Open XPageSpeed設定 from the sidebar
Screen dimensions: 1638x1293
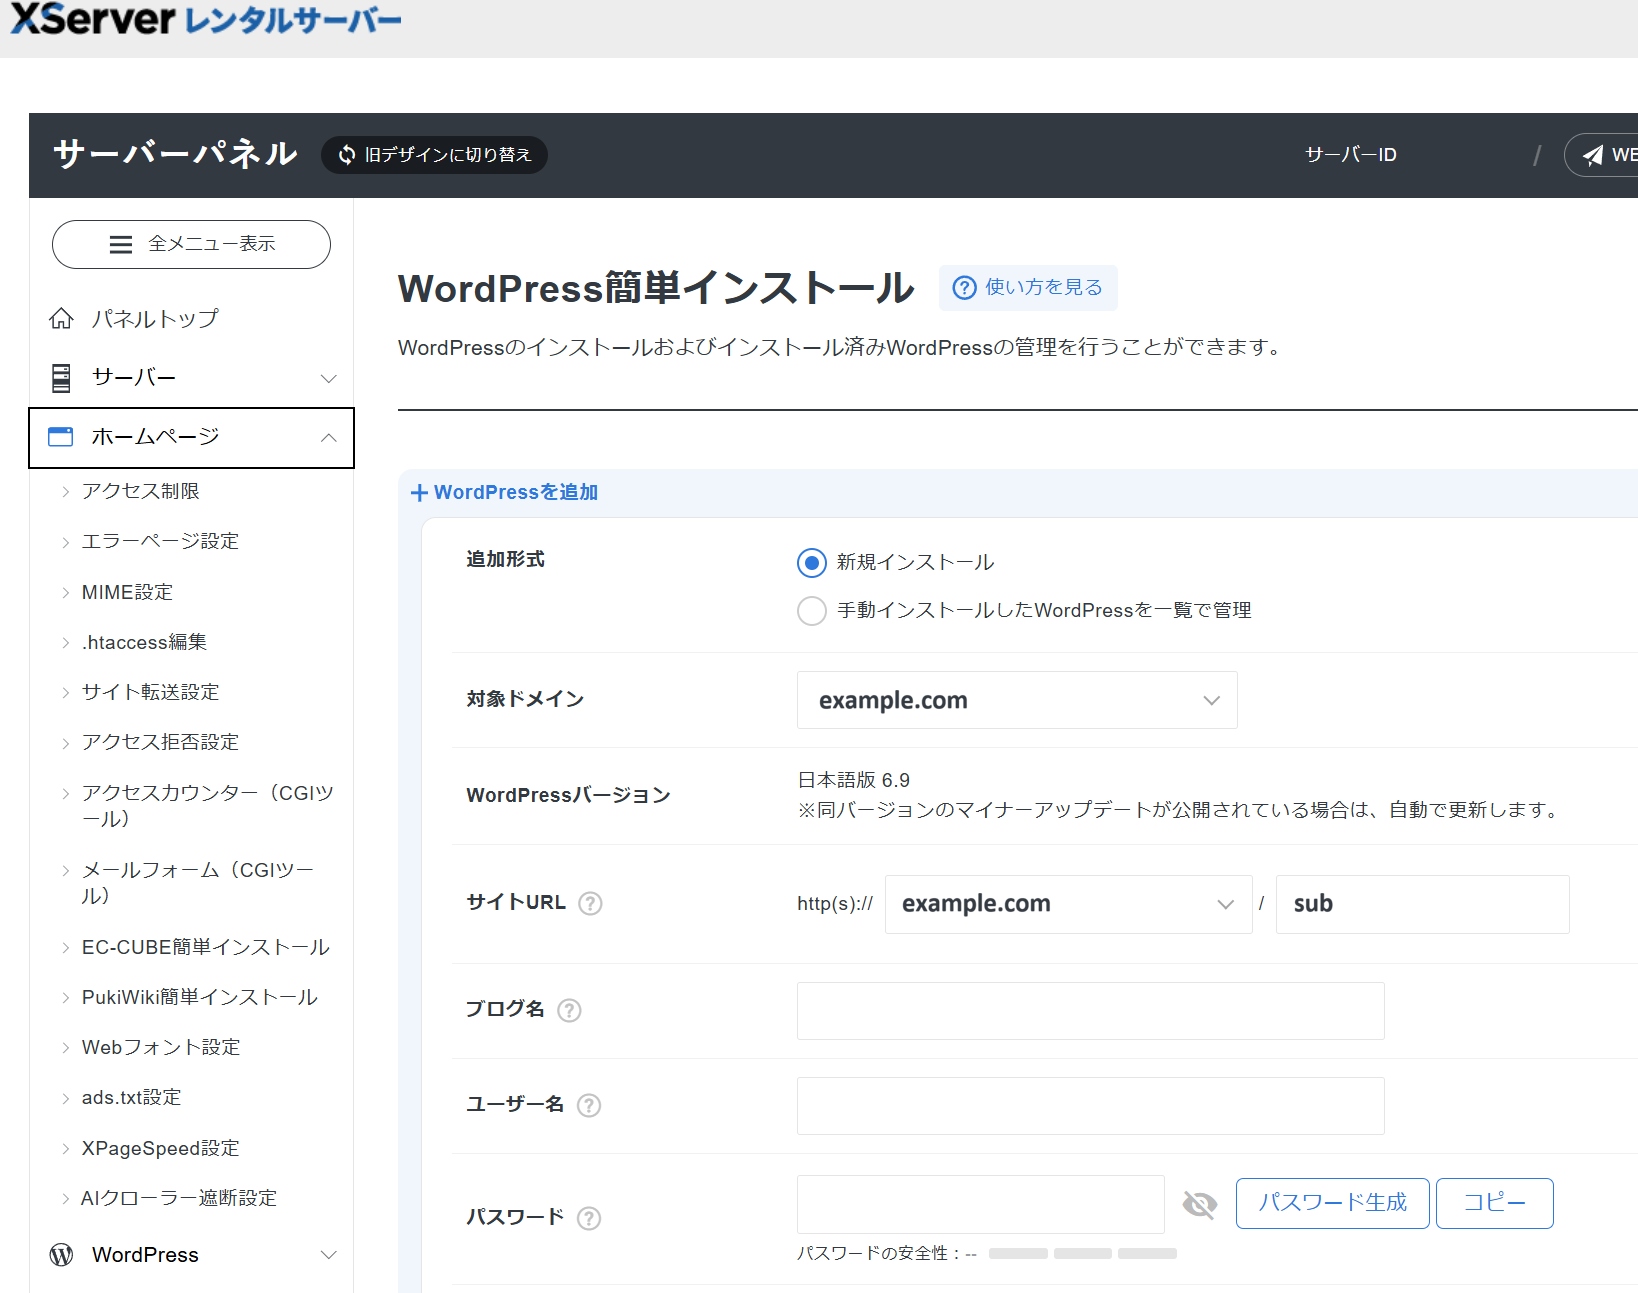click(160, 1147)
